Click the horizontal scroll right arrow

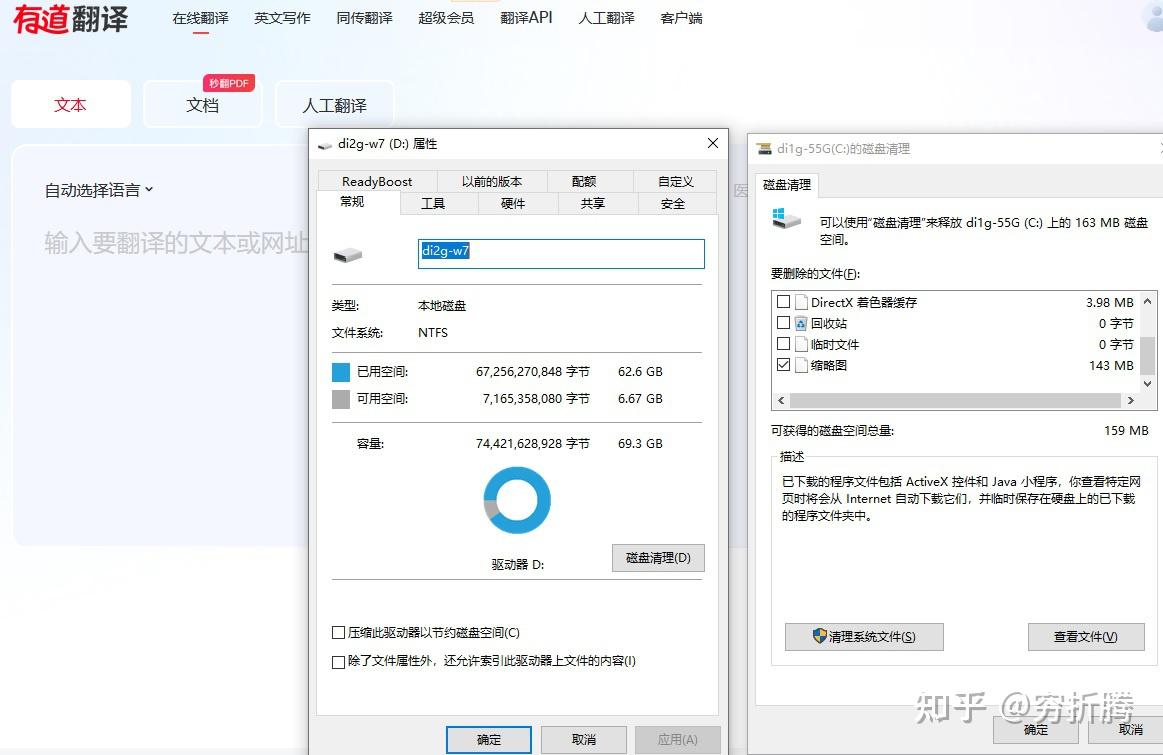click(1130, 400)
